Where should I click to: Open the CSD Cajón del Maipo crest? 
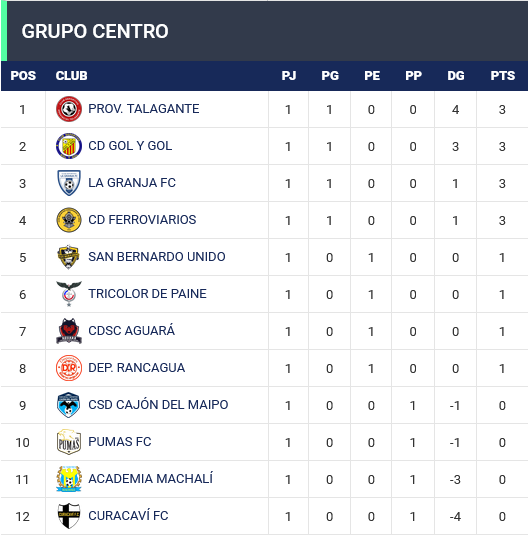pos(69,405)
